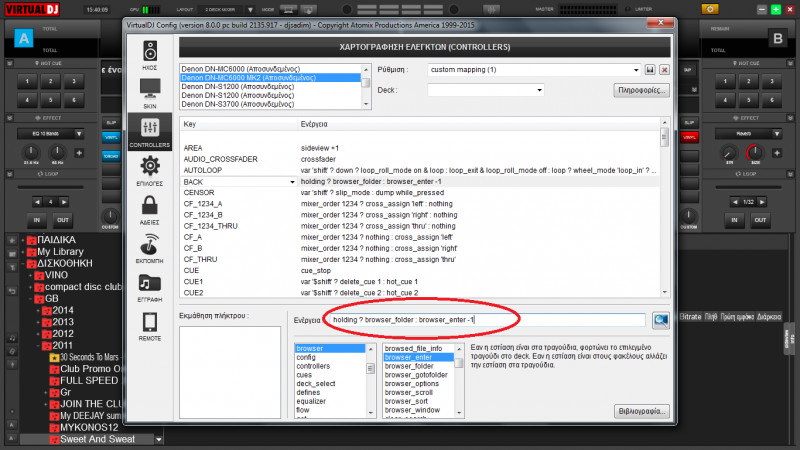Viewport: 800px width, 450px height.
Task: Expand the Ρύθμιση custom mapping dropdown
Action: pos(635,70)
